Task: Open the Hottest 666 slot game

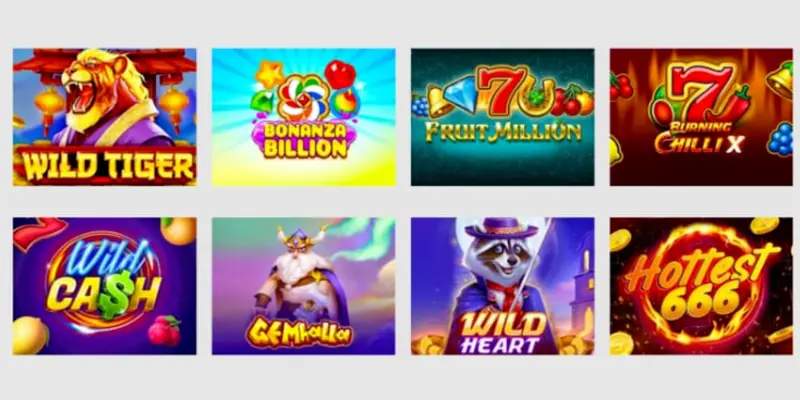Action: click(701, 286)
